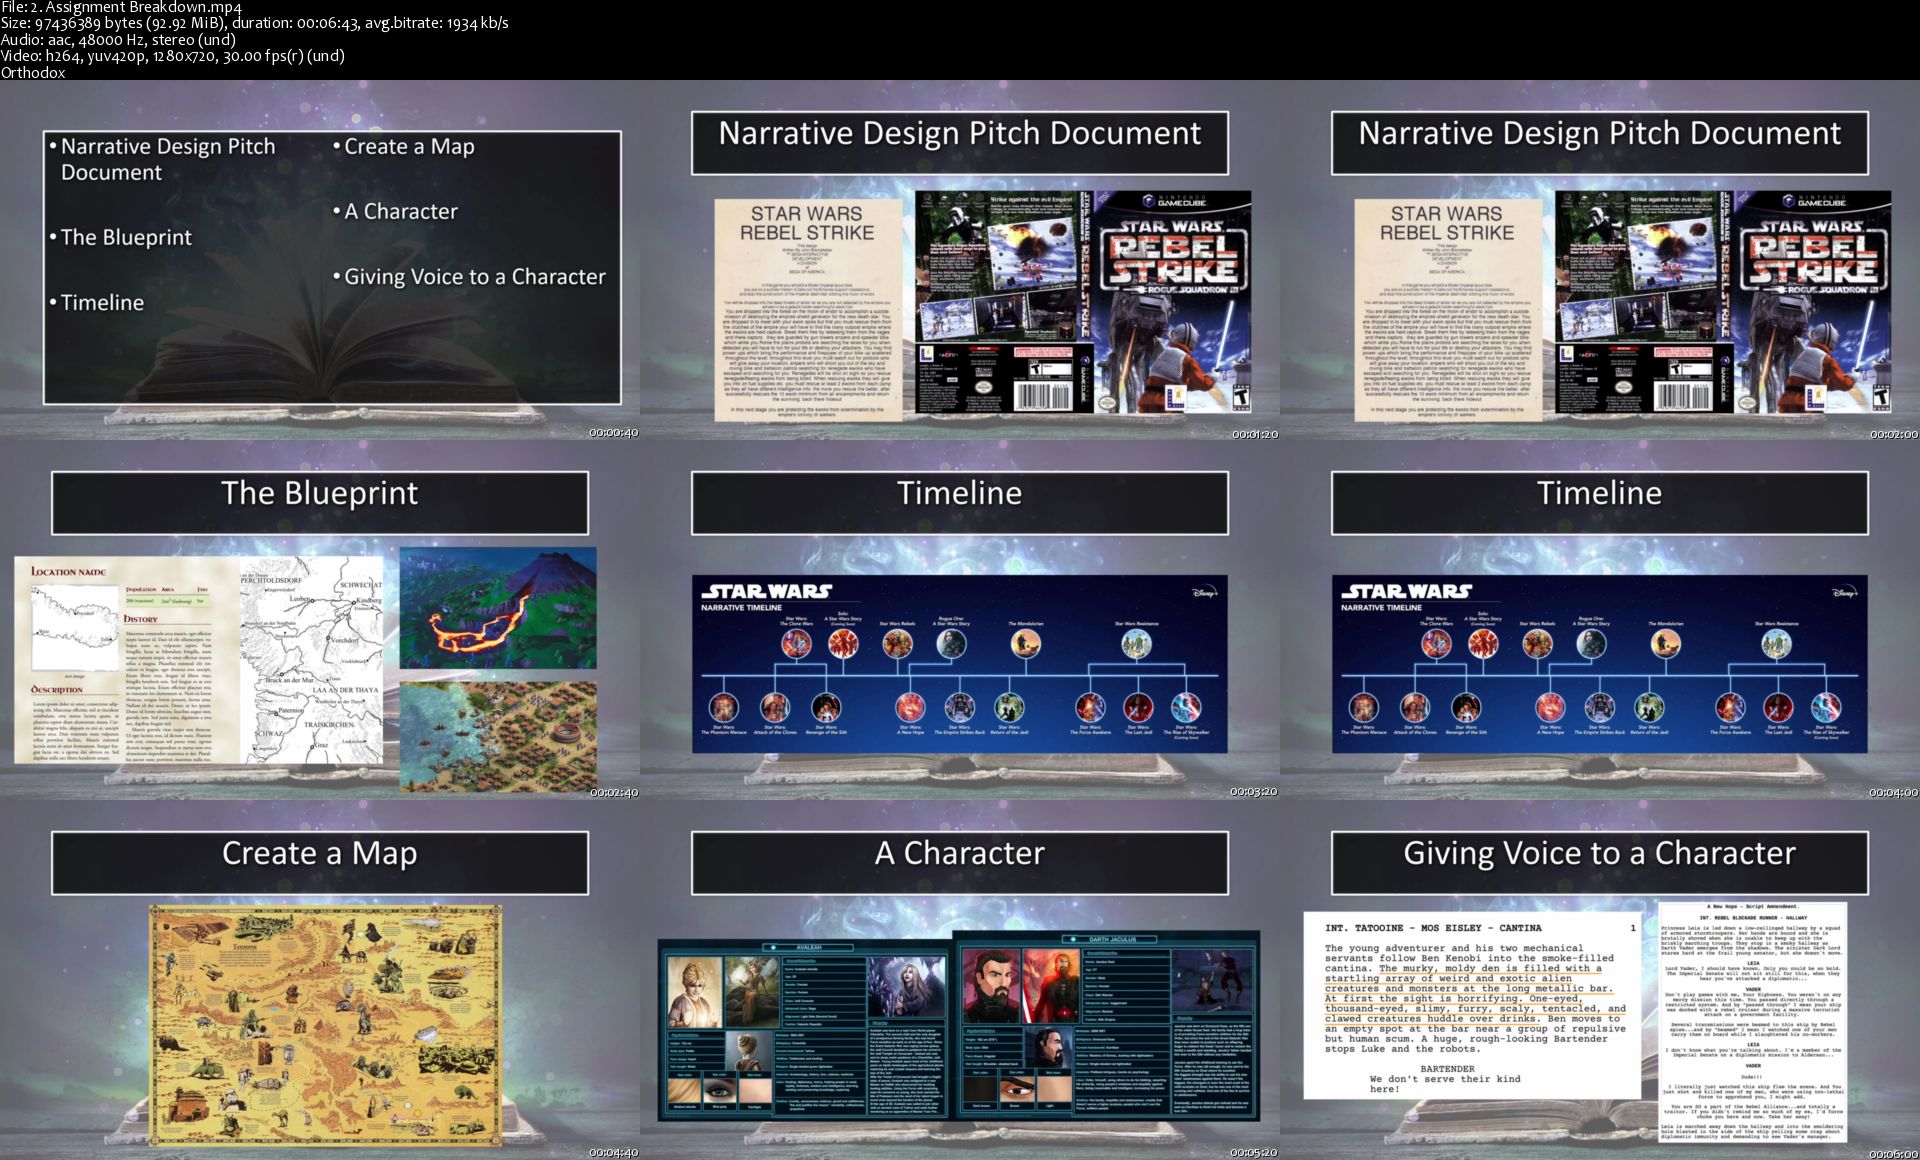The image size is (1920, 1160).
Task: Select Giving Voice to a Character frame
Action: point(1600,980)
